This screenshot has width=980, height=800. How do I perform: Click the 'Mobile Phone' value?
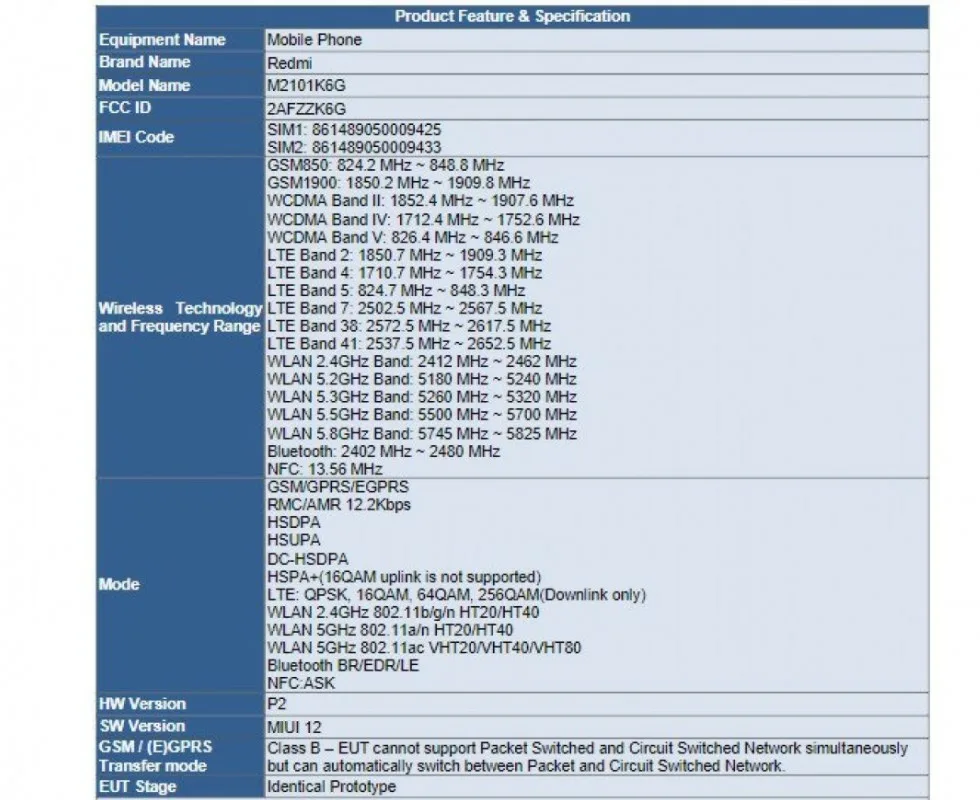point(314,40)
